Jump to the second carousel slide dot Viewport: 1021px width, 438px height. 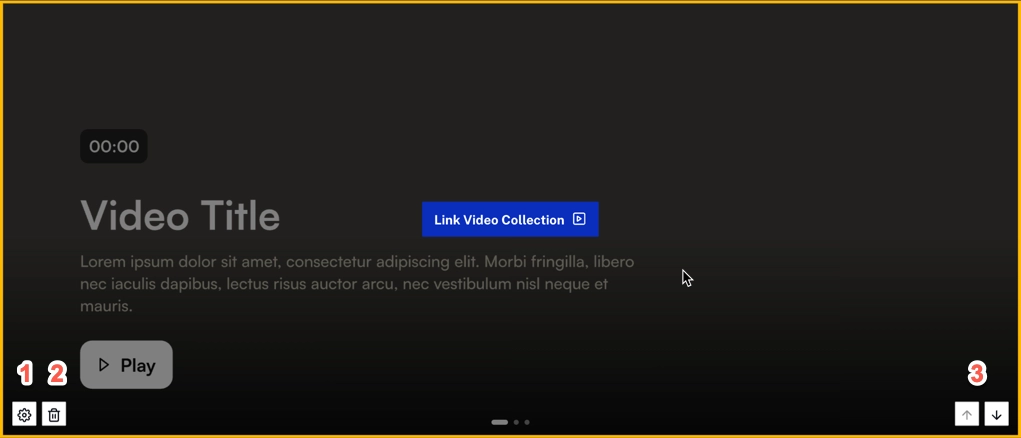516,422
